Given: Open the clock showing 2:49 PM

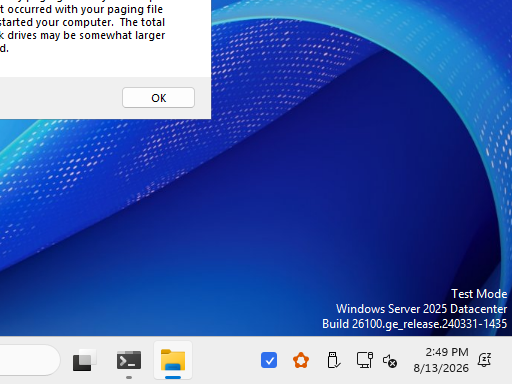Looking at the screenshot, I should click(441, 360).
